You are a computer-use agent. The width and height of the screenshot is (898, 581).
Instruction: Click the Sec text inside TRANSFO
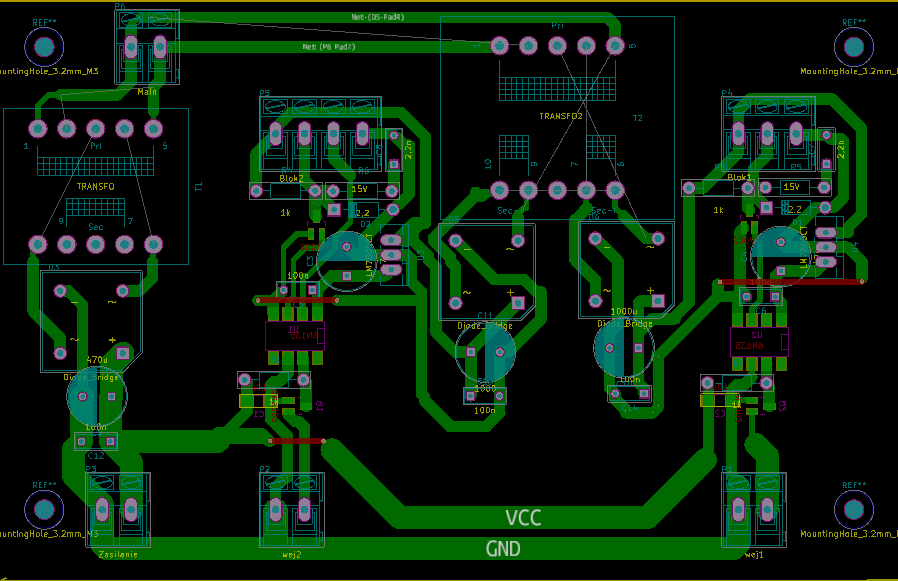96,227
